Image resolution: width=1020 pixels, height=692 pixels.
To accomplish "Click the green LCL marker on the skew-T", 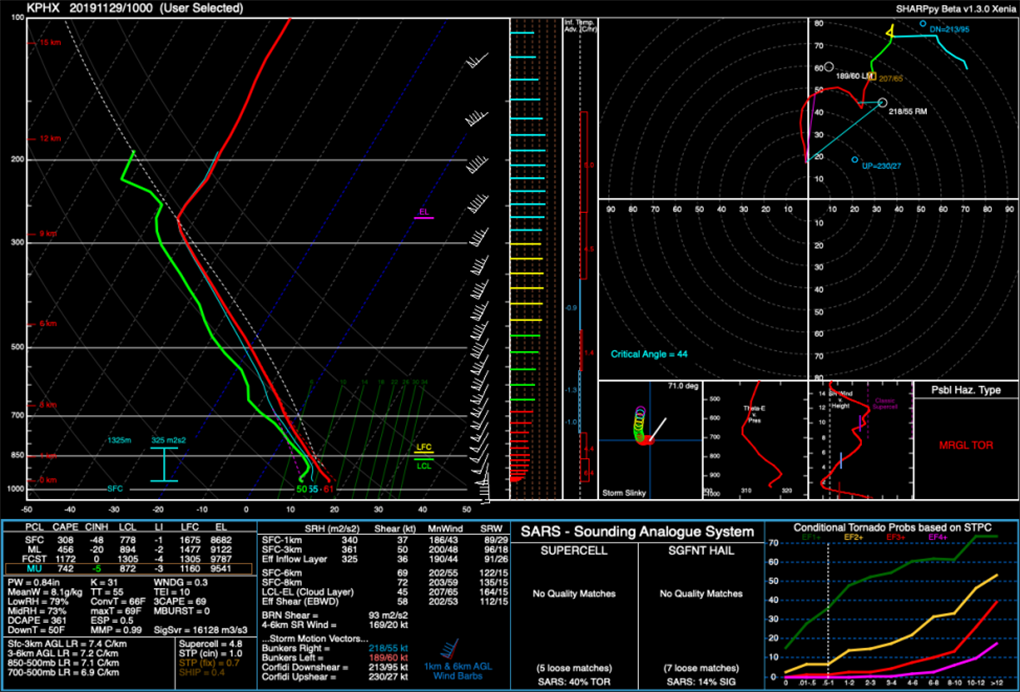I will [x=424, y=462].
